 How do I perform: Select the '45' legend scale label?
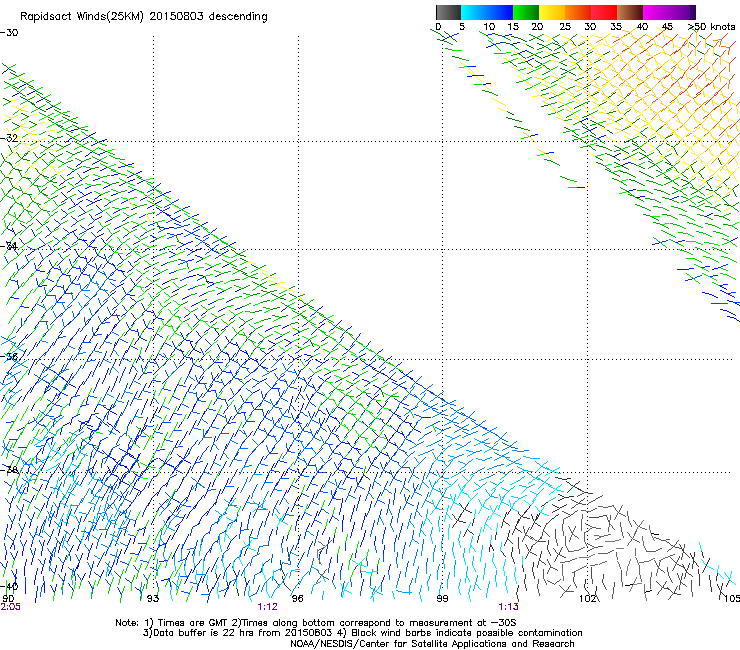(667, 26)
